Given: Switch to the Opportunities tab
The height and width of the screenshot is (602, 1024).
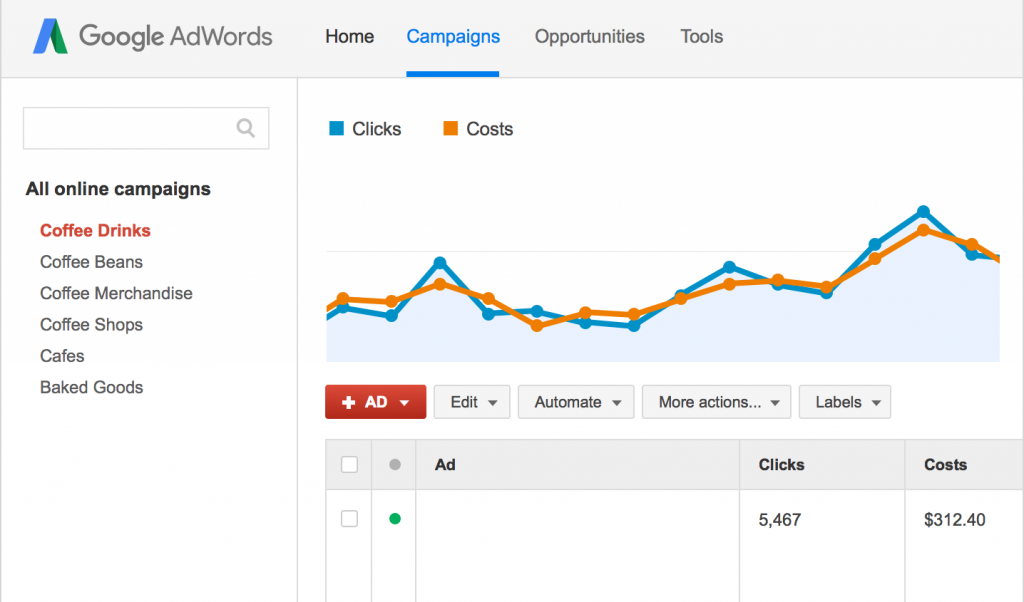Looking at the screenshot, I should pyautogui.click(x=589, y=37).
